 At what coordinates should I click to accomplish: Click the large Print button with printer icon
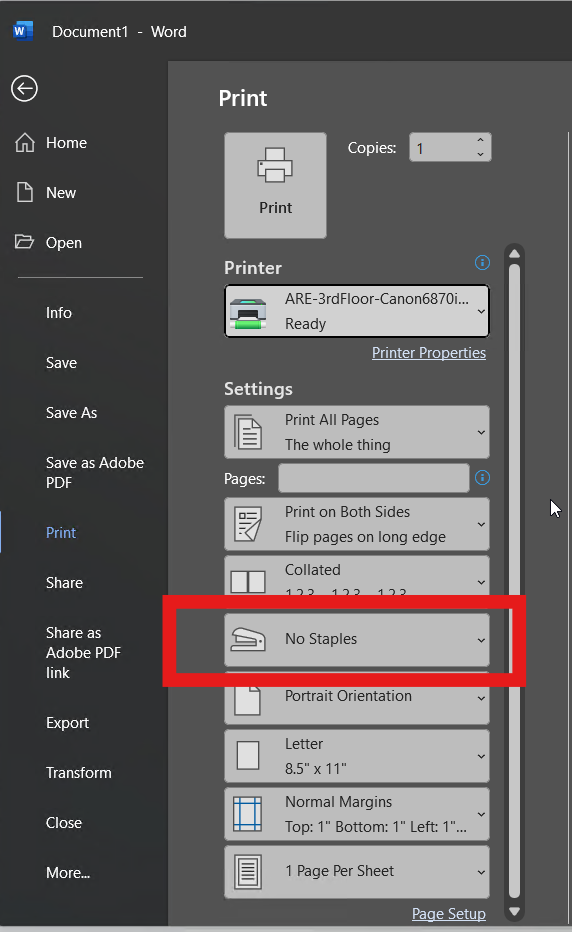click(275, 185)
